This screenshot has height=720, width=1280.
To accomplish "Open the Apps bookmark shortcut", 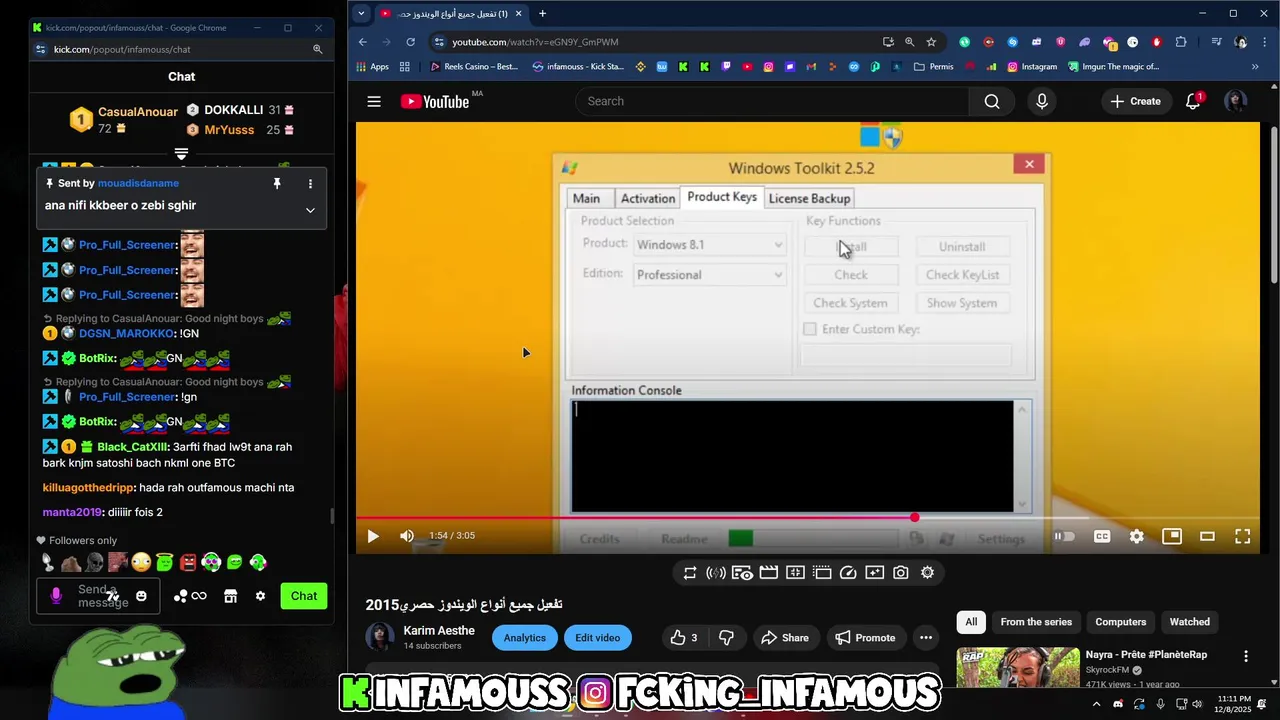I will pos(372,67).
